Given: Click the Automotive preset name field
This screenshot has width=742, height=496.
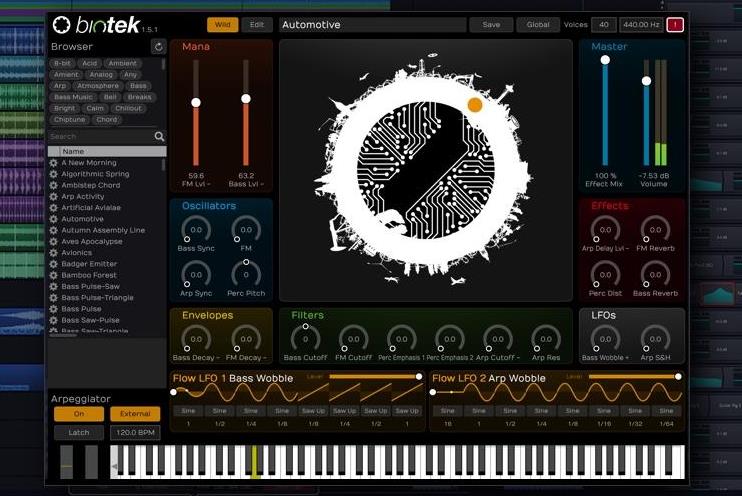Looking at the screenshot, I should pos(372,25).
